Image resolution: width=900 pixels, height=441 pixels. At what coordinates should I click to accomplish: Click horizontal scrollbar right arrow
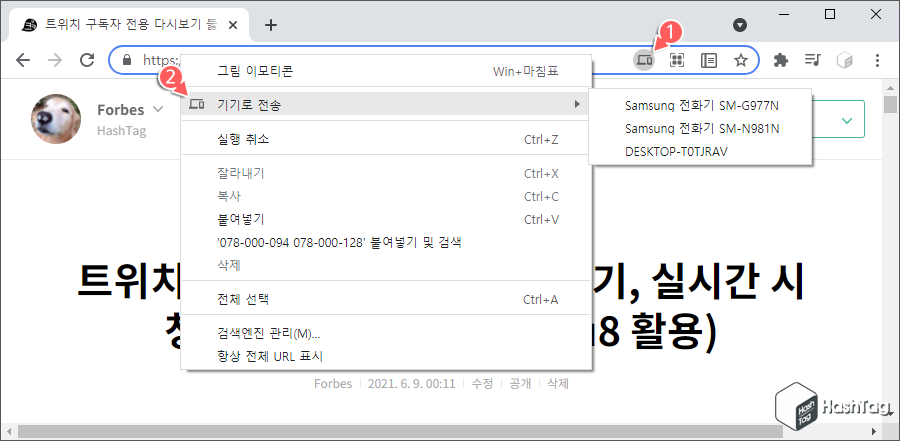874,431
